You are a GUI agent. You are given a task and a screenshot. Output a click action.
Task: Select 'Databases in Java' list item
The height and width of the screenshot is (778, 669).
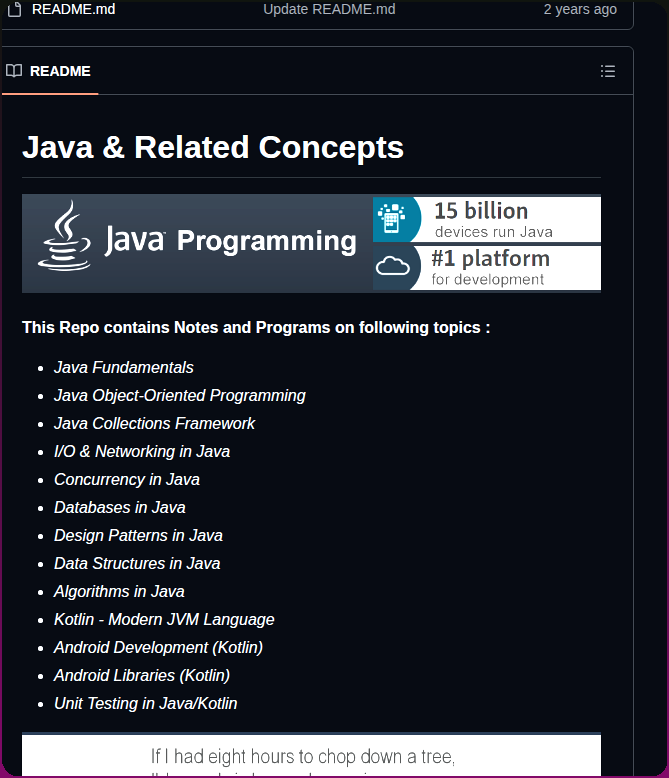120,508
